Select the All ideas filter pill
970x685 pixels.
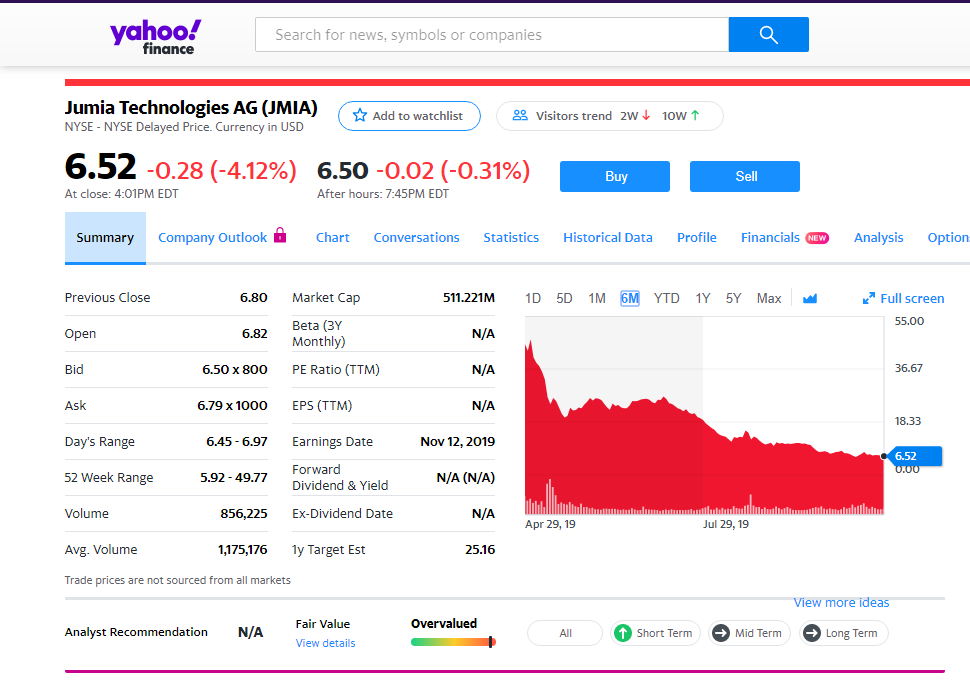[565, 633]
